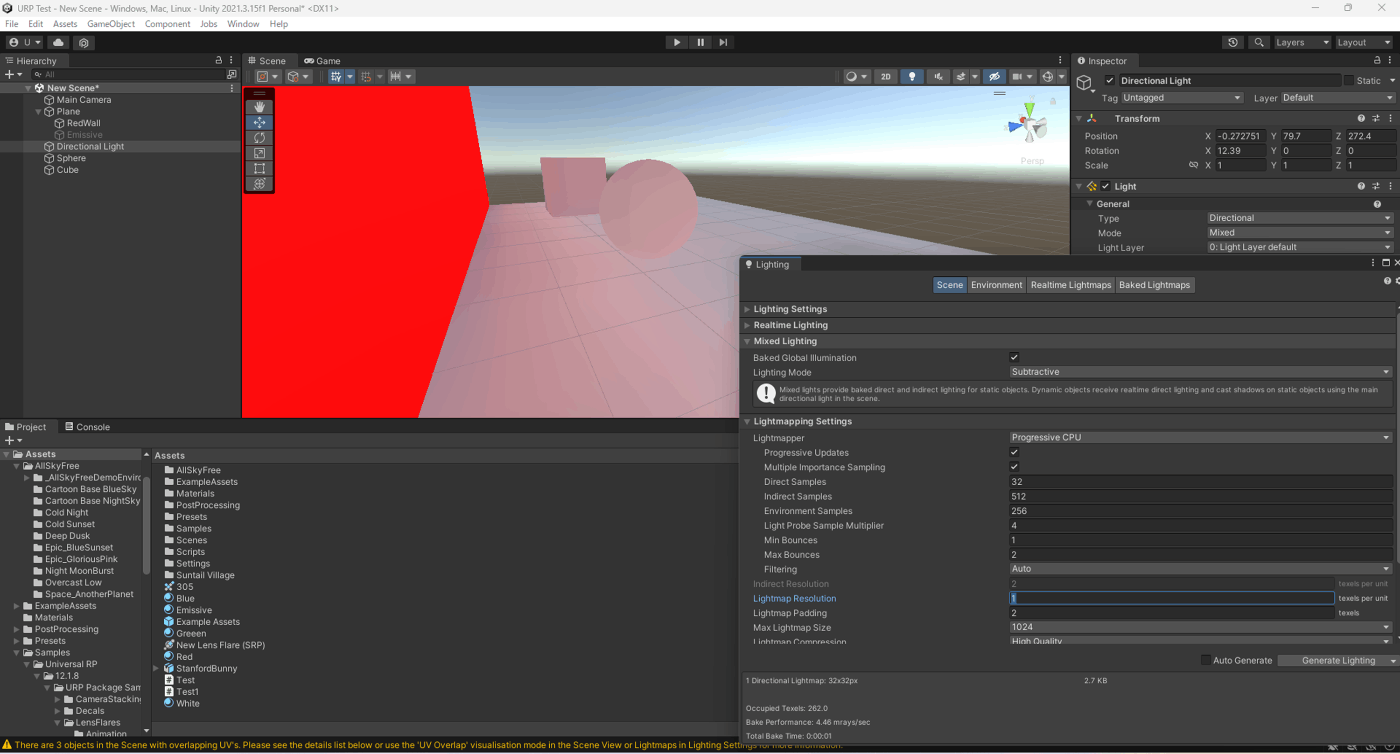
Task: Open the Layout dropdown
Action: pos(1364,42)
